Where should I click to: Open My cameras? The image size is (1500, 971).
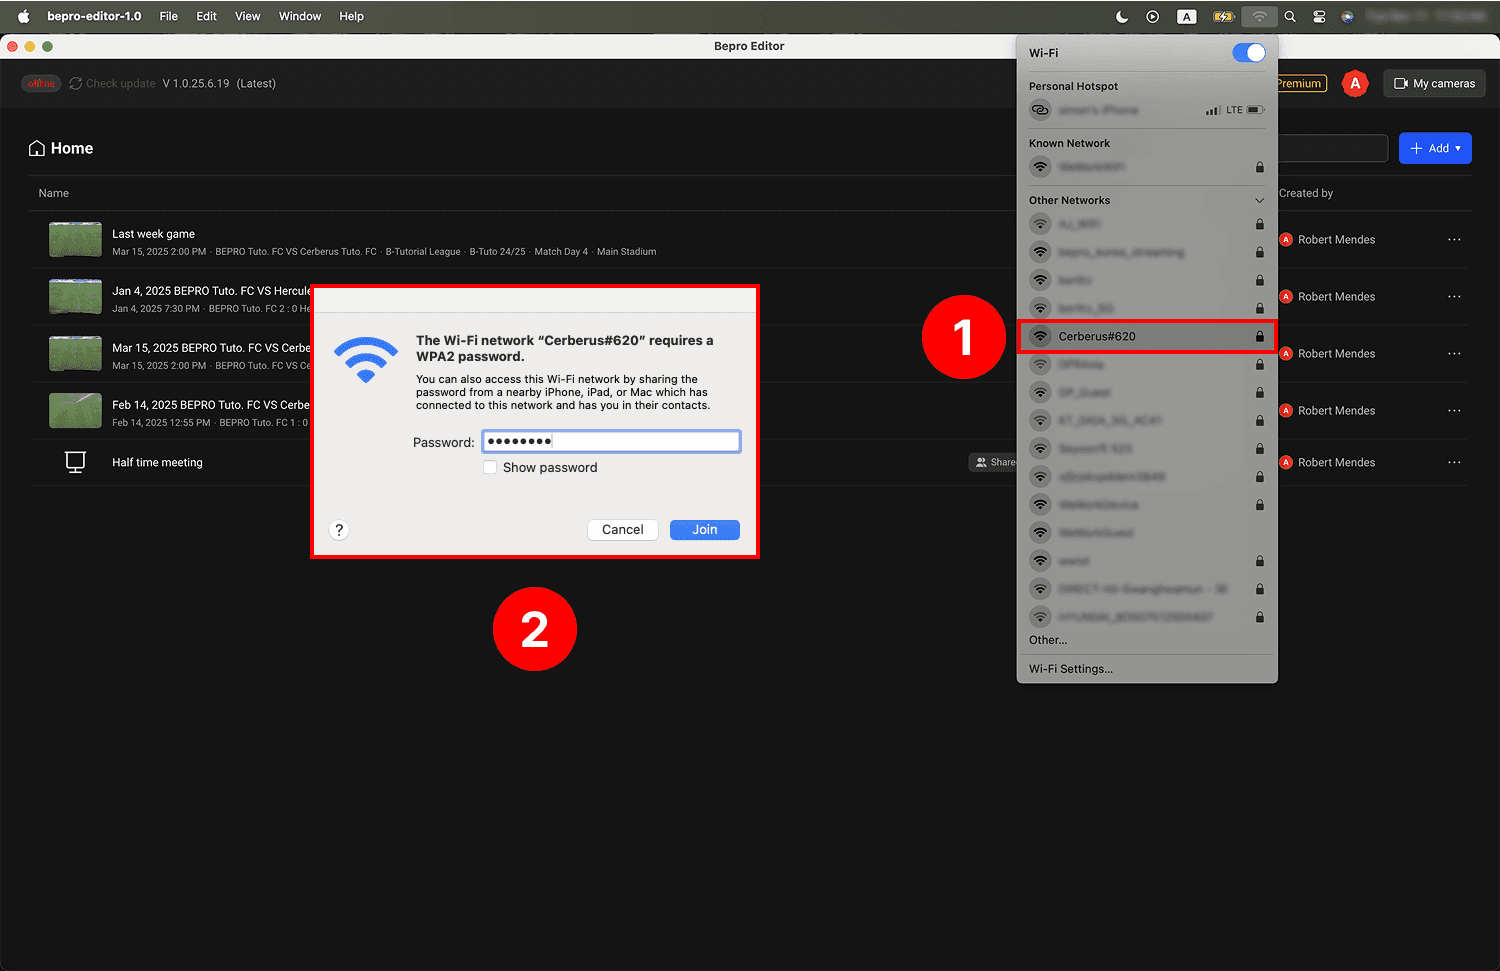click(1434, 83)
